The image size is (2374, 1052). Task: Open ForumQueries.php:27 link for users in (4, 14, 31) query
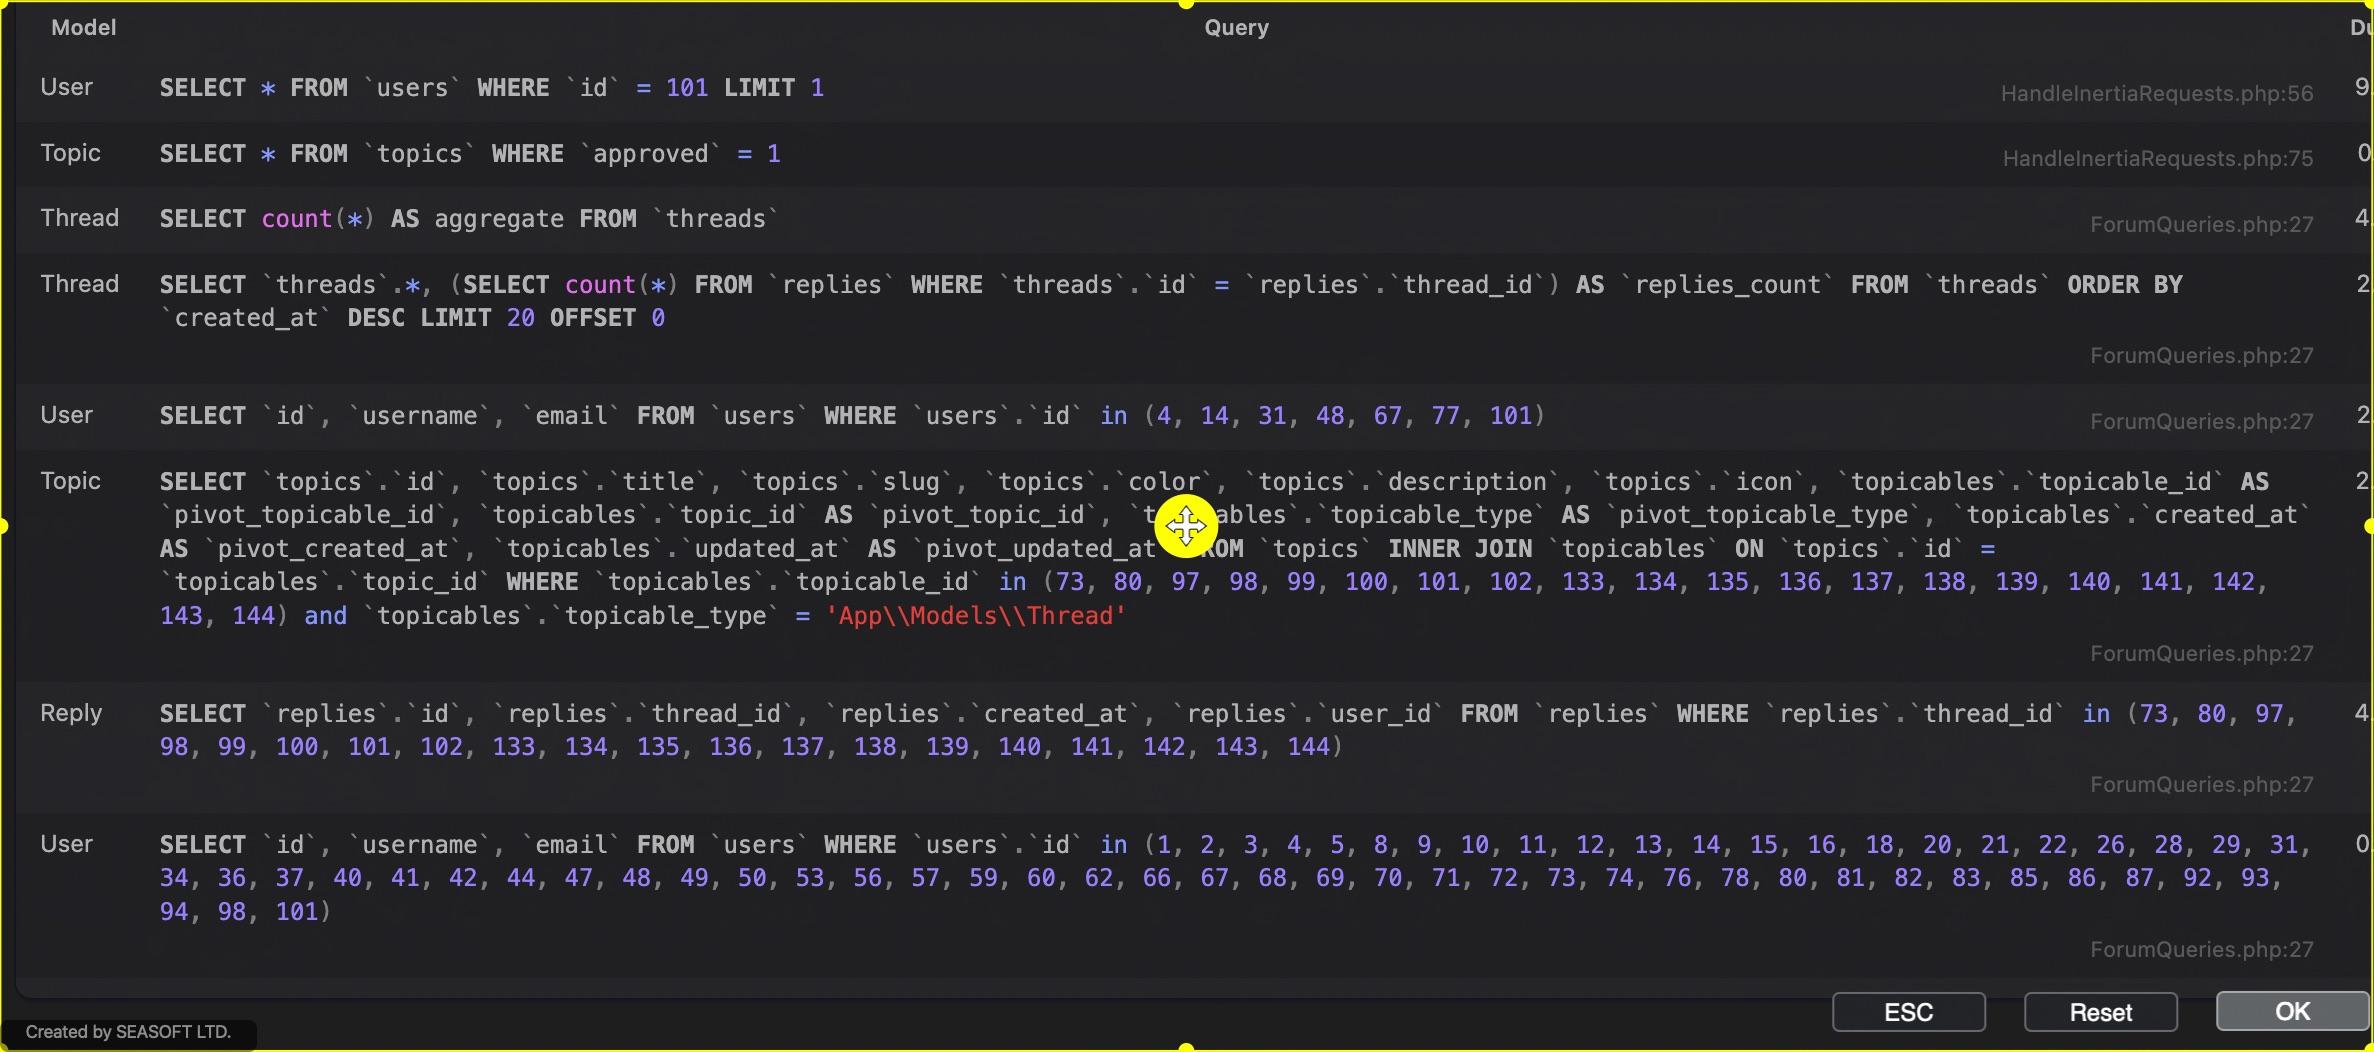[2202, 421]
